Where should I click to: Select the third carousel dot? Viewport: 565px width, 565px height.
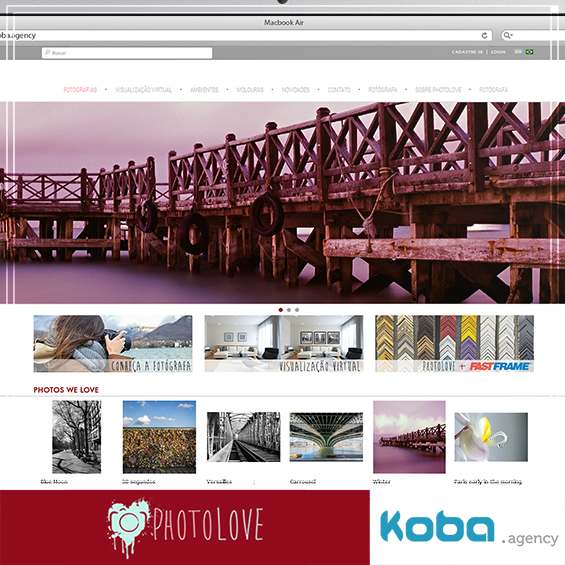(x=297, y=310)
